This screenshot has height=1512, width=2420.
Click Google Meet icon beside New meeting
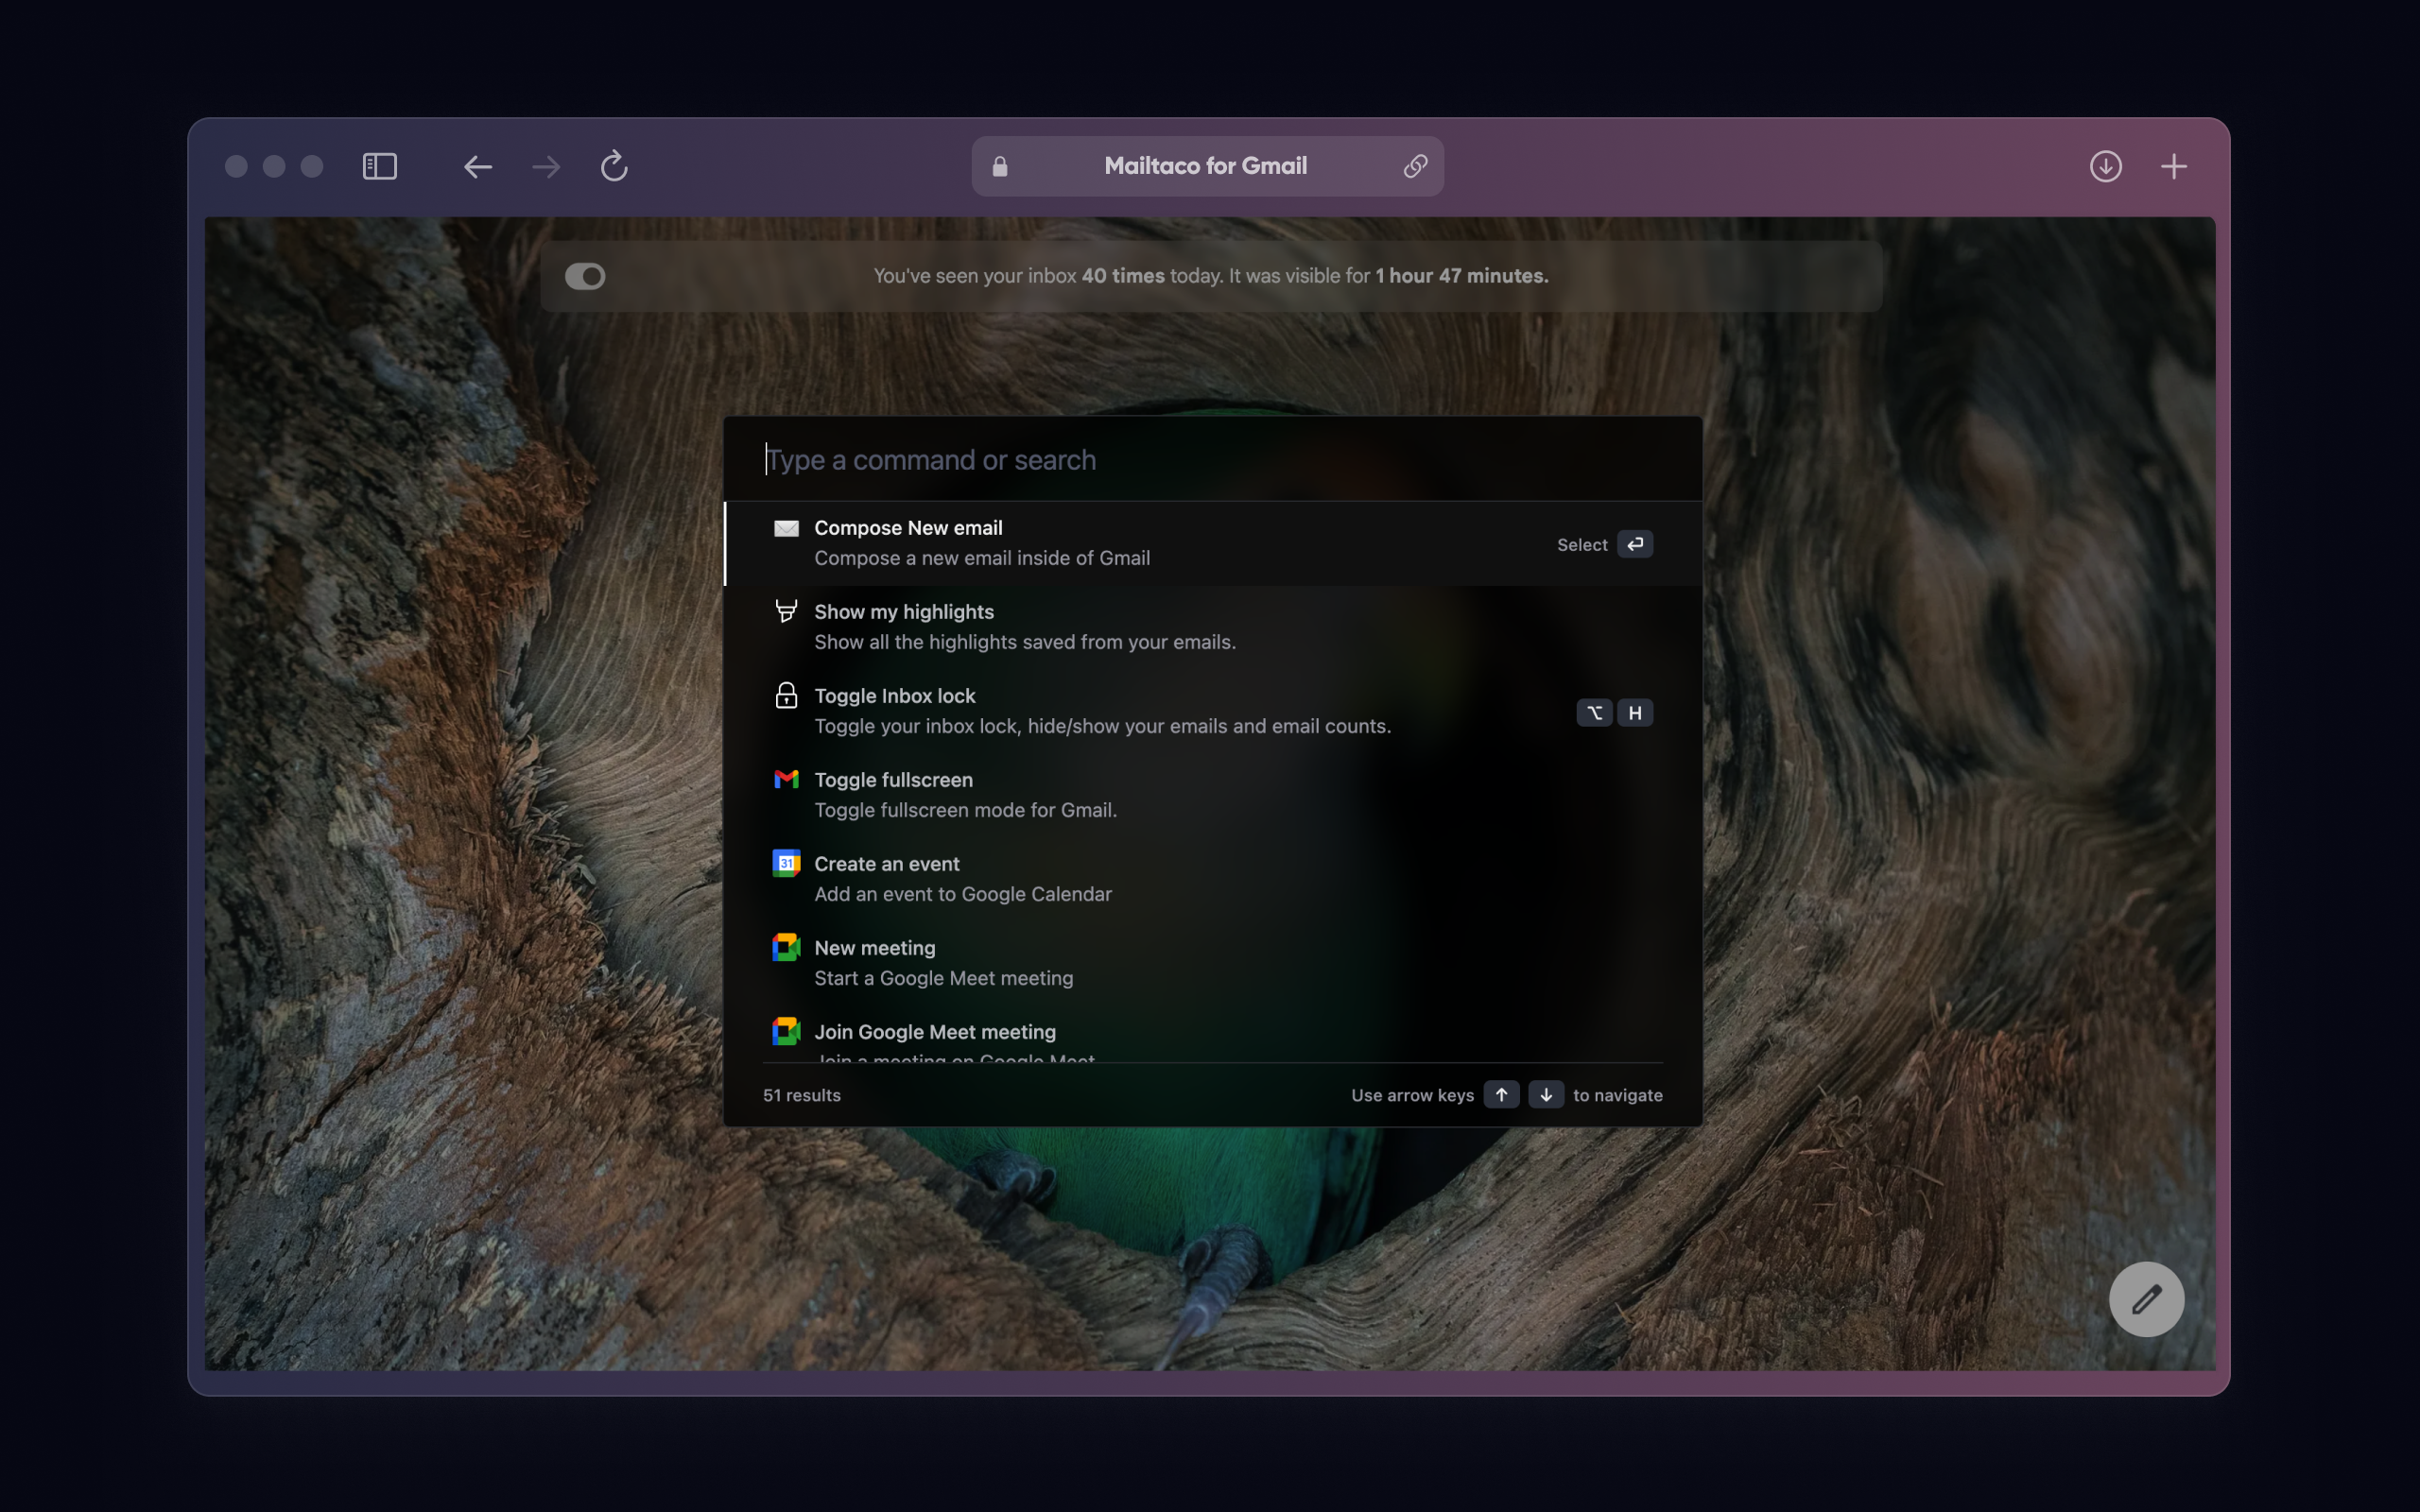point(786,947)
